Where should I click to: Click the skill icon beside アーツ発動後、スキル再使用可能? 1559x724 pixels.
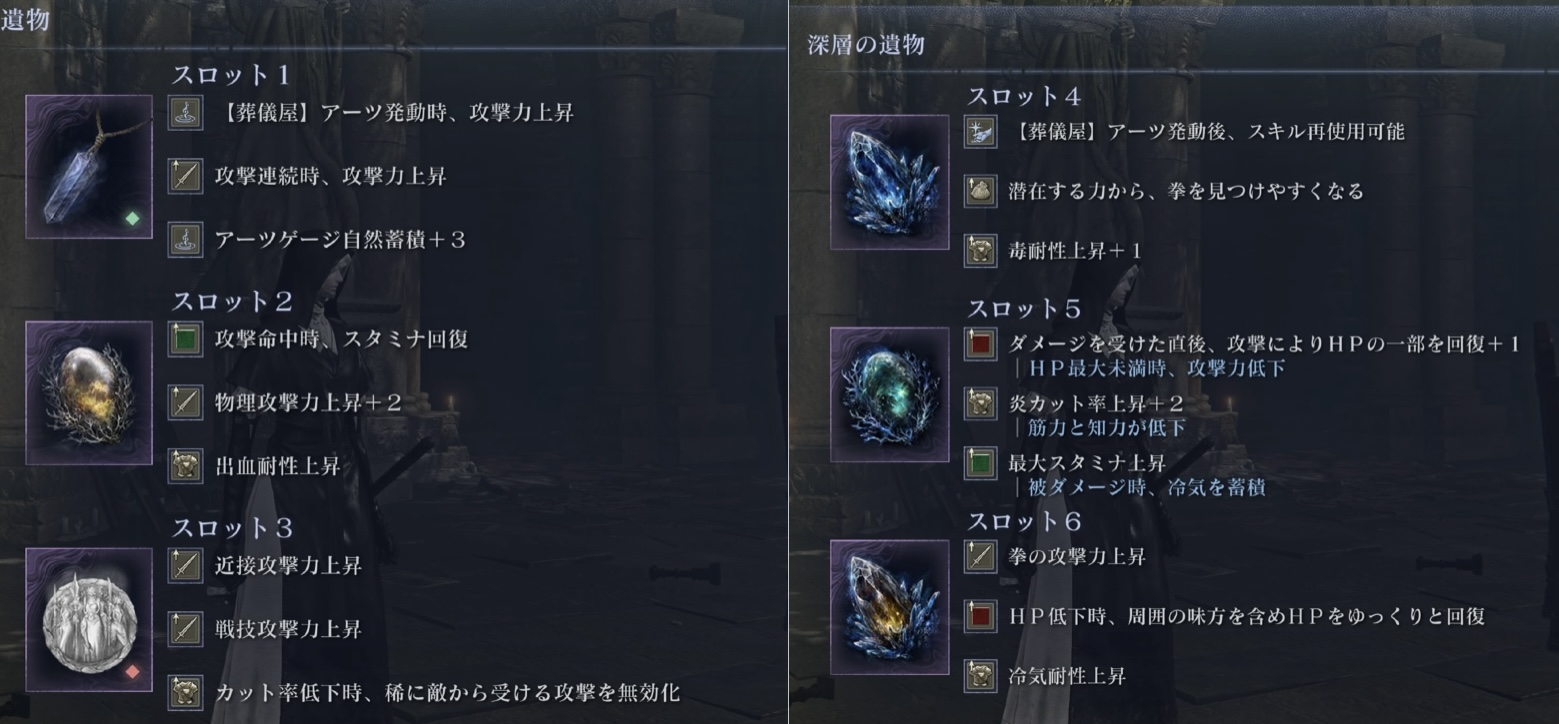pyautogui.click(x=981, y=131)
